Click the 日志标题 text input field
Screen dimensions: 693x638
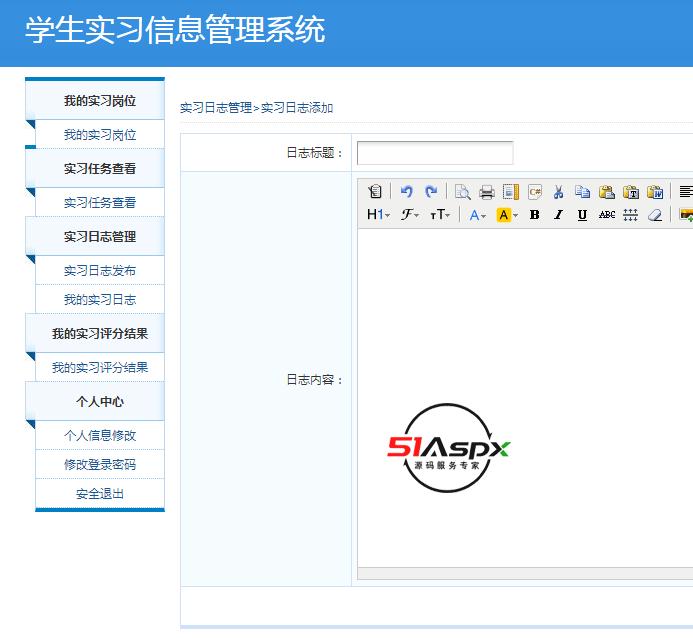coord(435,153)
